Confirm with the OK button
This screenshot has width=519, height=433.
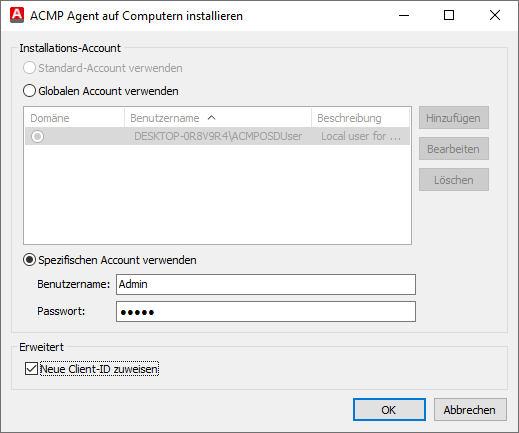click(389, 409)
